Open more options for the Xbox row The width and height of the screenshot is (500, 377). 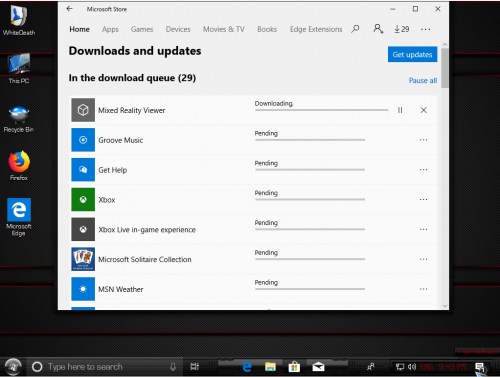[424, 200]
